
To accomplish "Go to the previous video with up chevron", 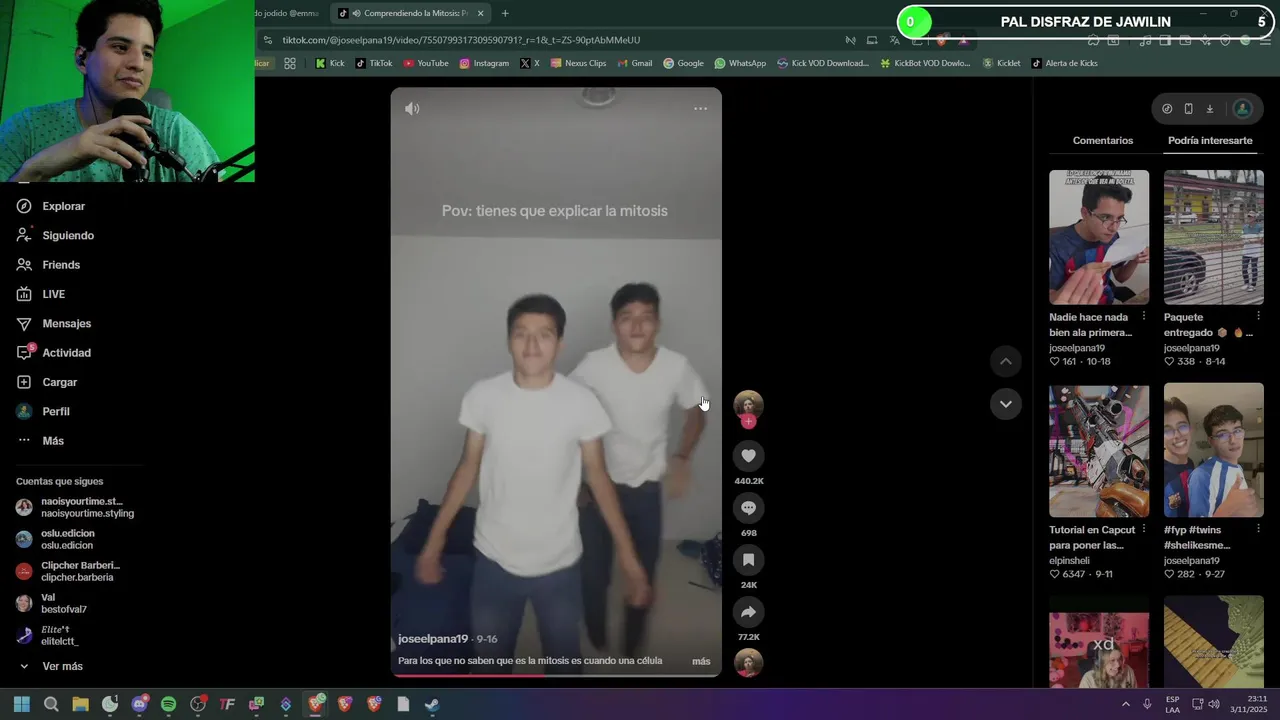I will pos(1005,361).
